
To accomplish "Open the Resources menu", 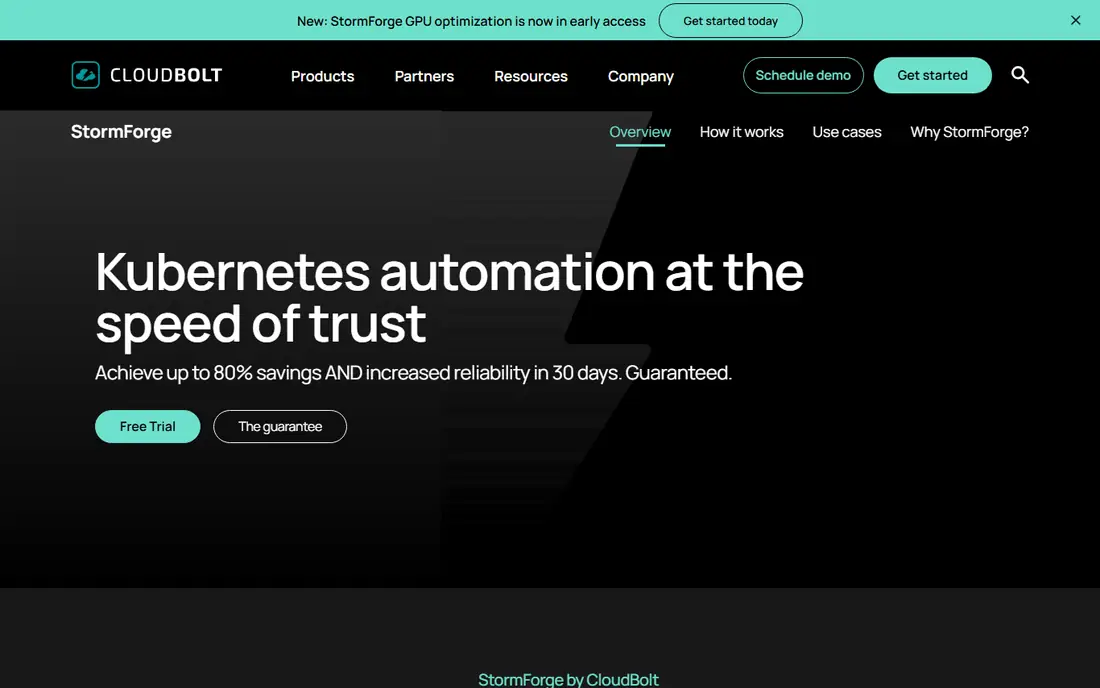I will (531, 76).
